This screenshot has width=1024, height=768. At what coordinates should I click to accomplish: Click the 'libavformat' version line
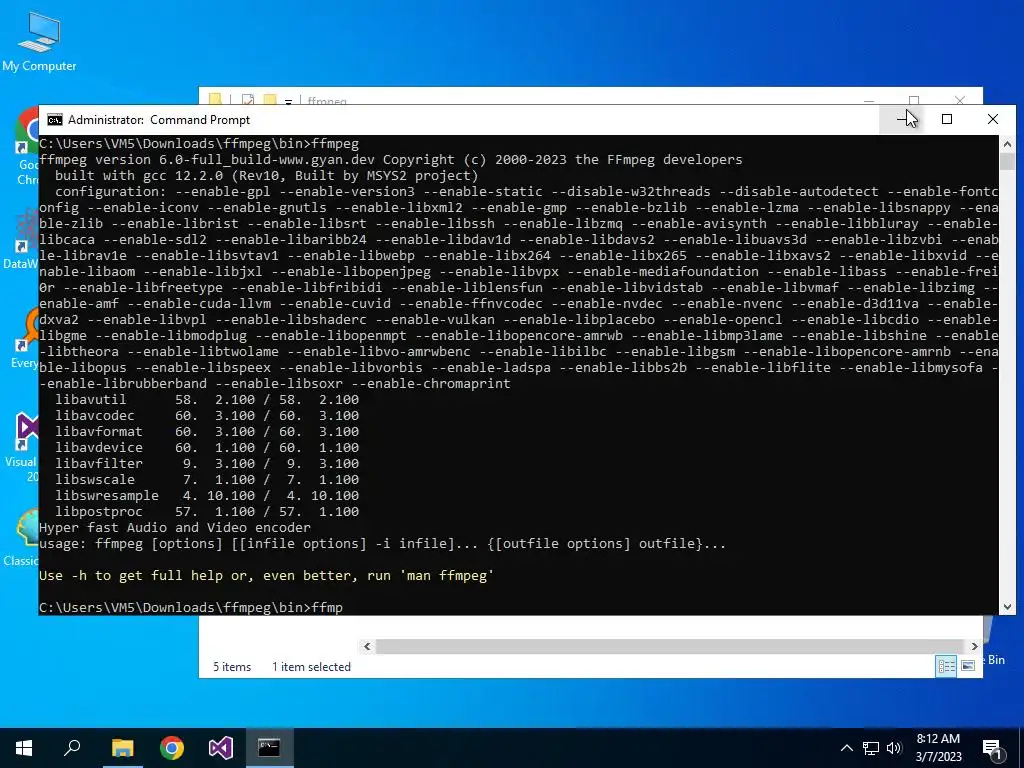pyautogui.click(x=207, y=432)
